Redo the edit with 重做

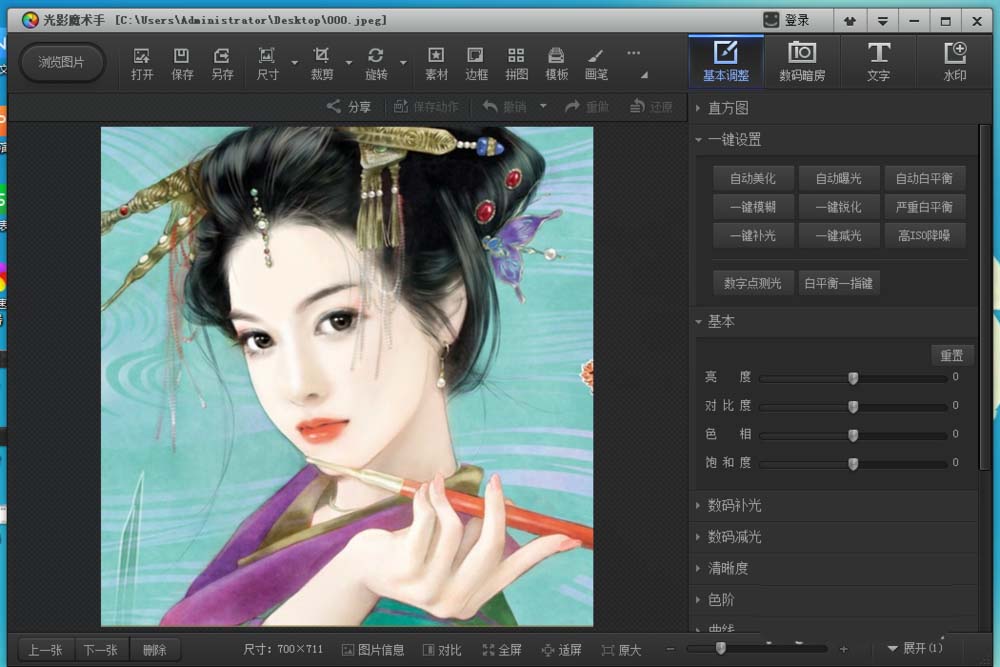pos(587,106)
